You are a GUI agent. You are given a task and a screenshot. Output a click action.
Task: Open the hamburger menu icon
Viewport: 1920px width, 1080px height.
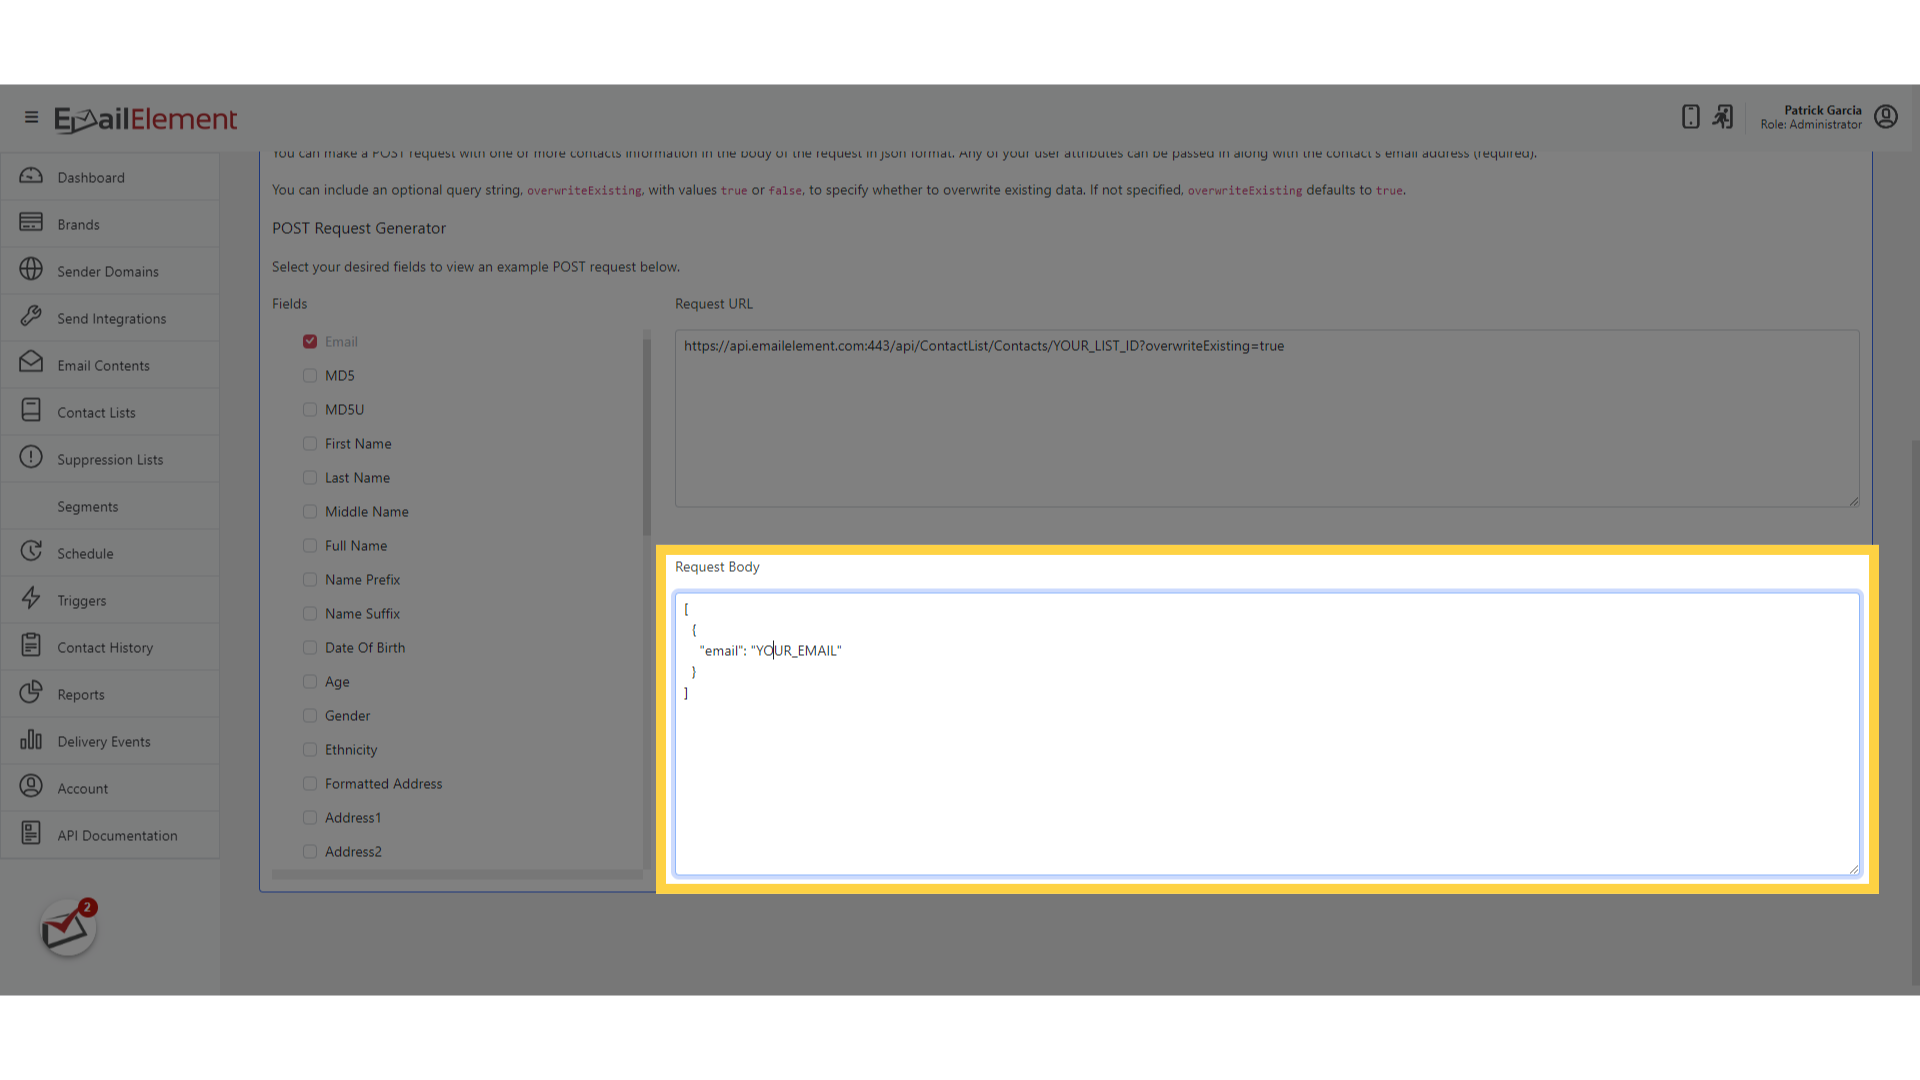tap(31, 118)
